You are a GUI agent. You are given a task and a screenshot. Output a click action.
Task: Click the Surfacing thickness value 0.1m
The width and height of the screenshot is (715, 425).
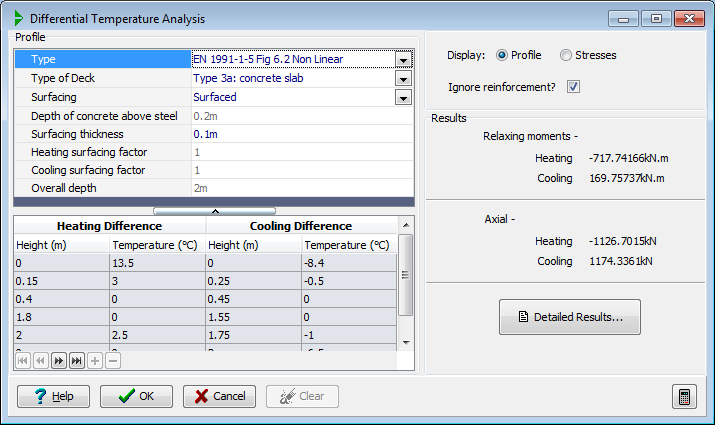click(x=302, y=134)
